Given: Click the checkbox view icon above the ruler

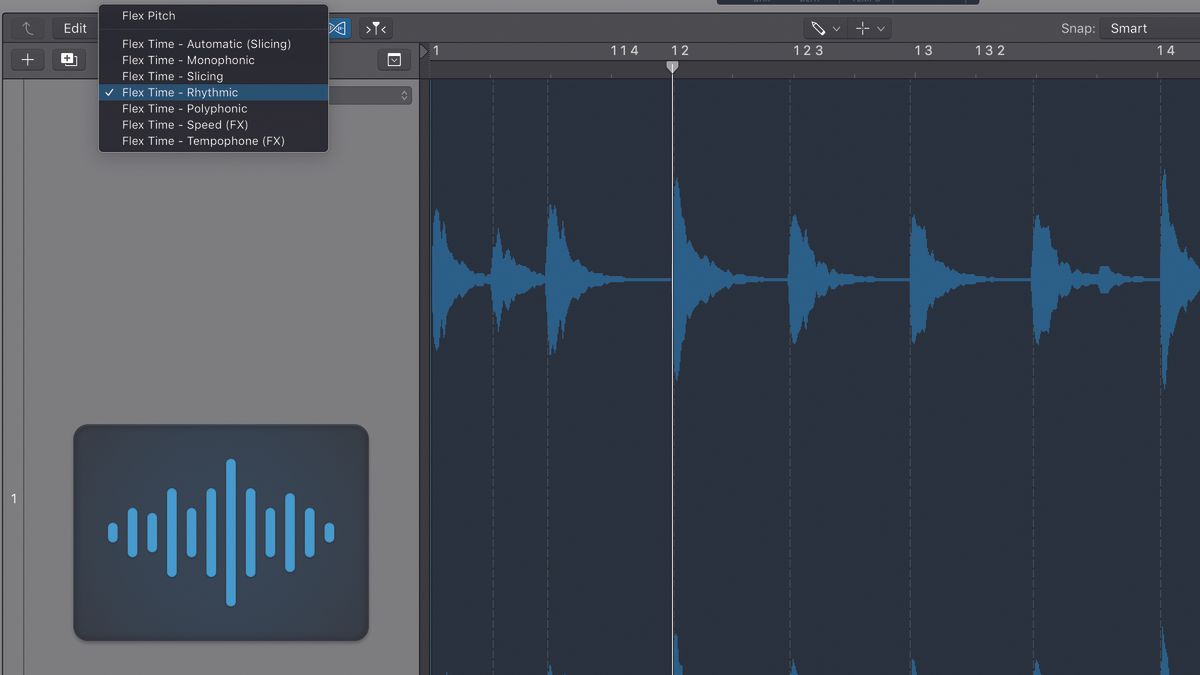Looking at the screenshot, I should [x=393, y=59].
